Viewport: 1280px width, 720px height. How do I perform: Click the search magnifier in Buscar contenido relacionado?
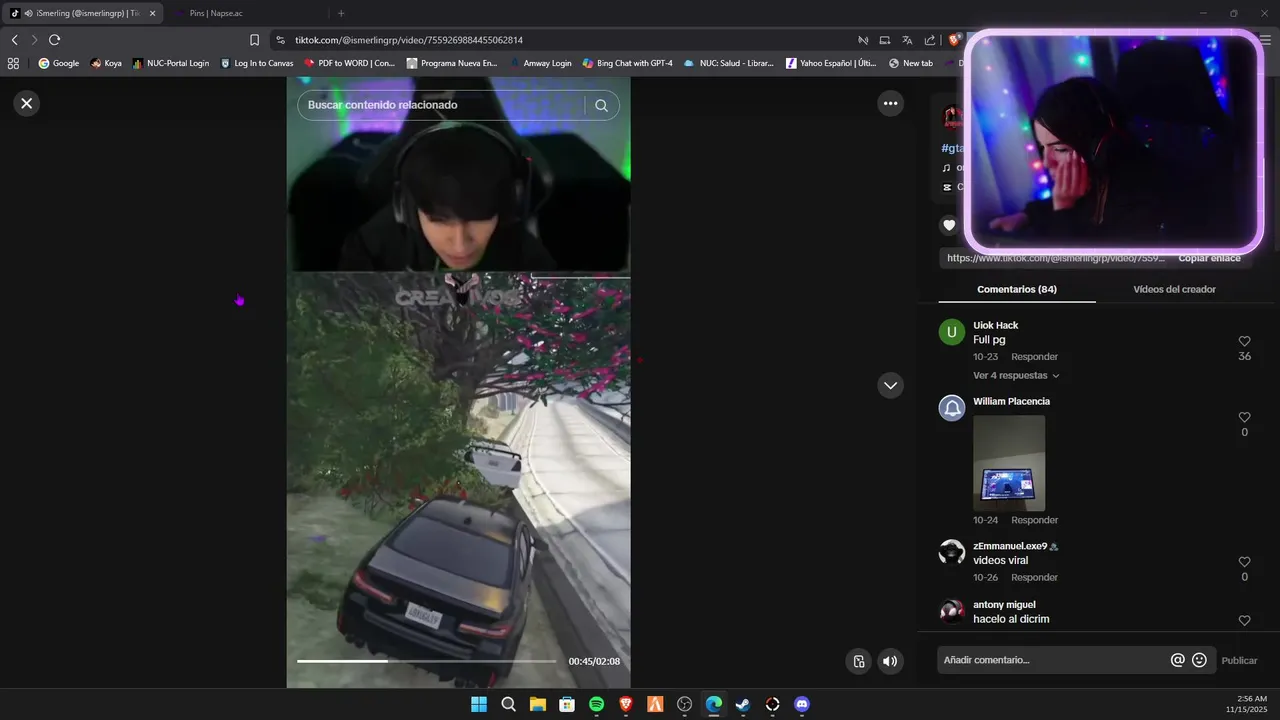(x=601, y=105)
